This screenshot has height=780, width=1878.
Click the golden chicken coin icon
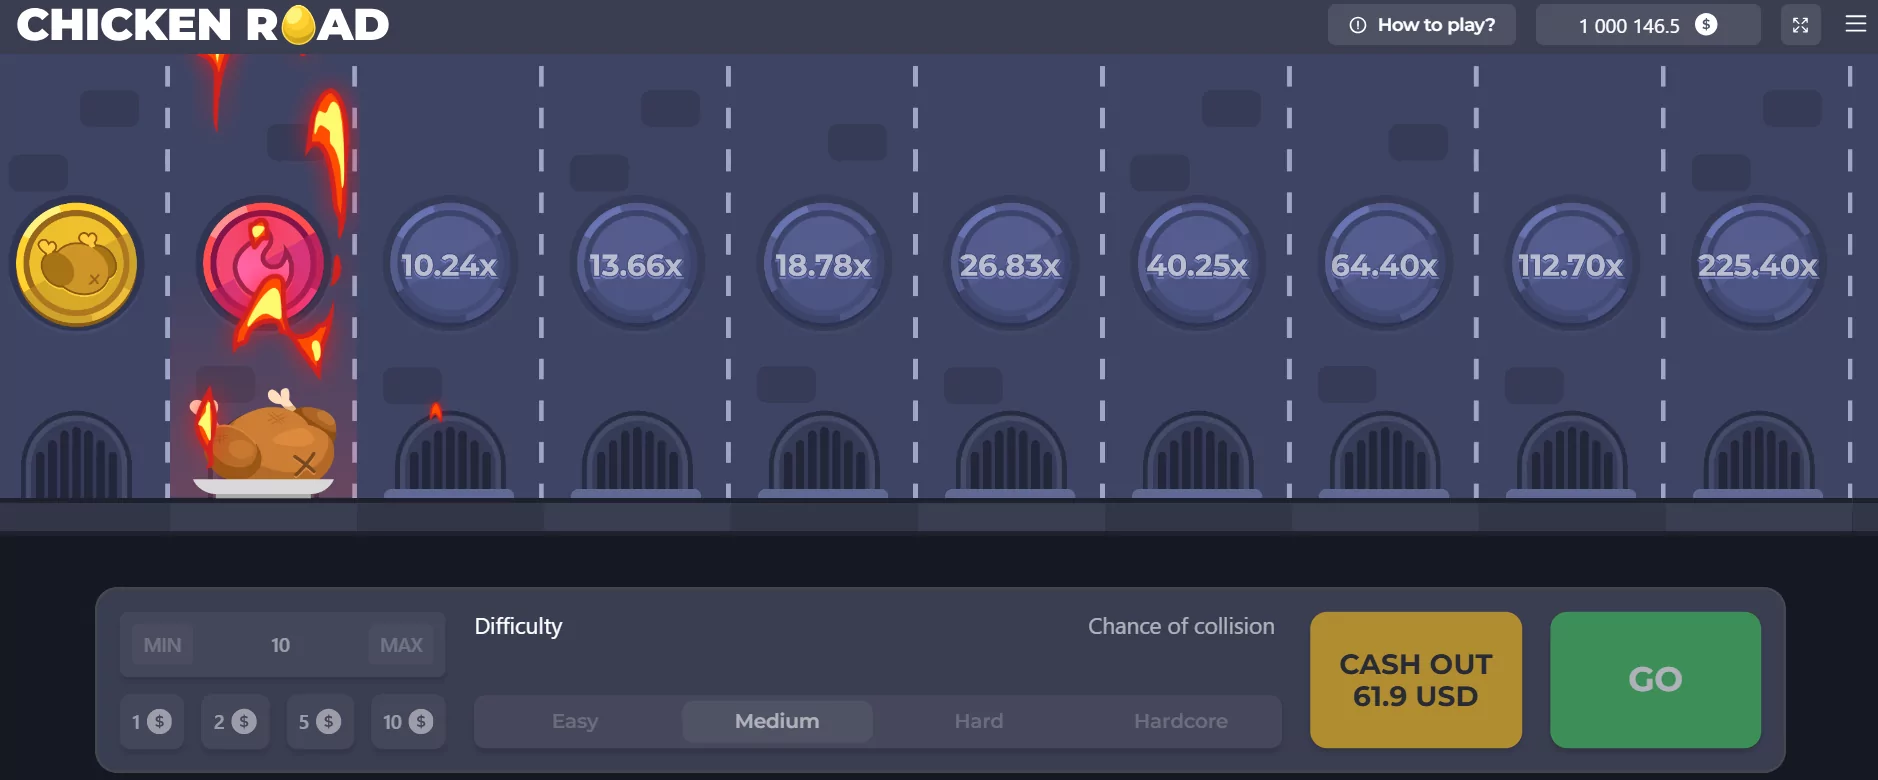[76, 265]
